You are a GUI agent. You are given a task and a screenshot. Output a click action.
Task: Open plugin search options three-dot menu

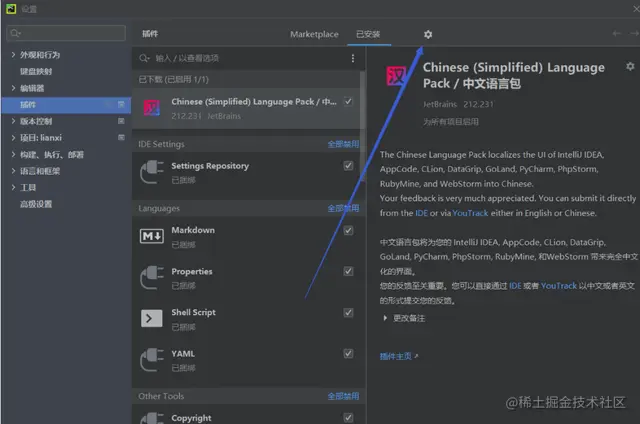[353, 58]
